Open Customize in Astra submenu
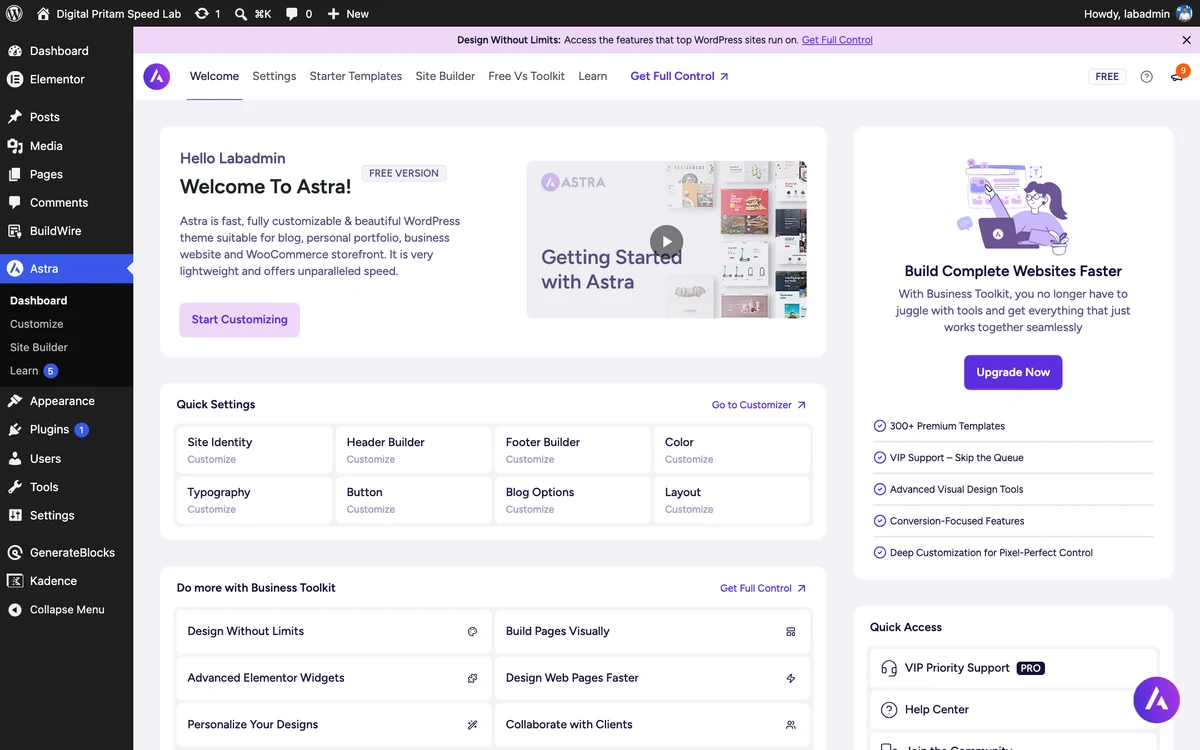 (37, 324)
